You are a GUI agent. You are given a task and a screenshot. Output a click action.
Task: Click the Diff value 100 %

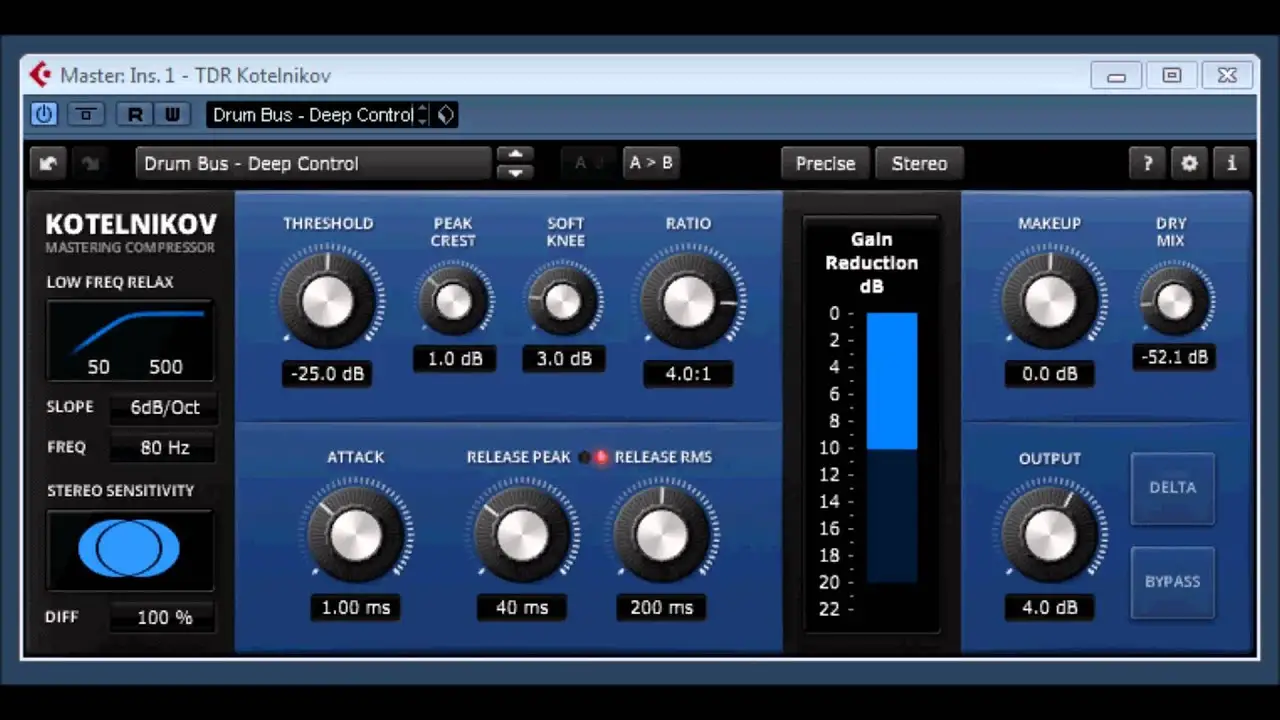tap(165, 617)
